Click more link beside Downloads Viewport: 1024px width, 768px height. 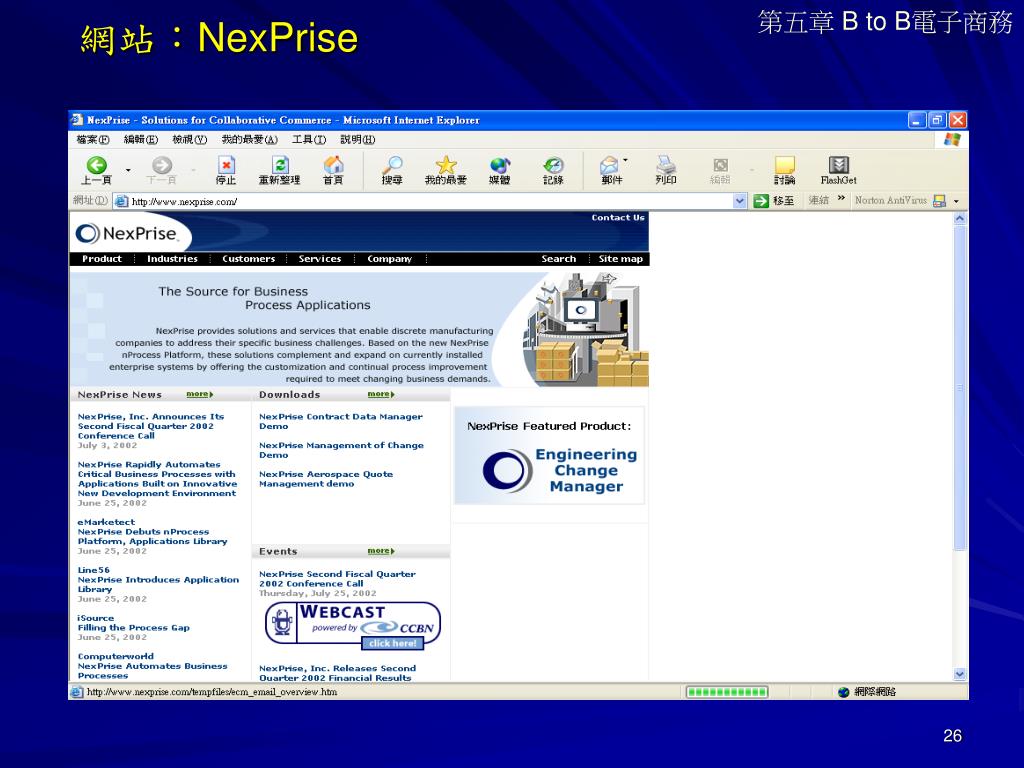381,394
